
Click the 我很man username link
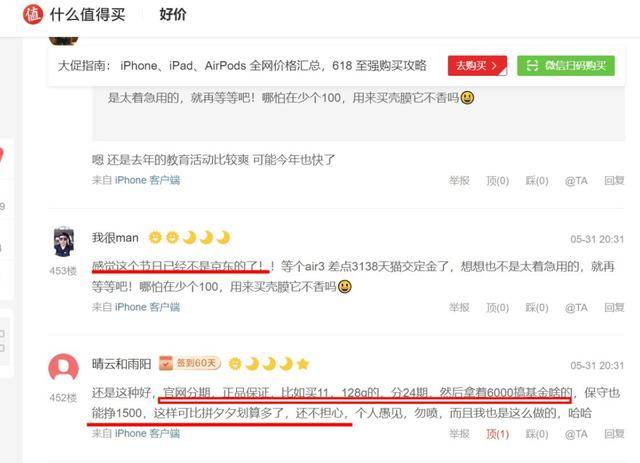[115, 238]
